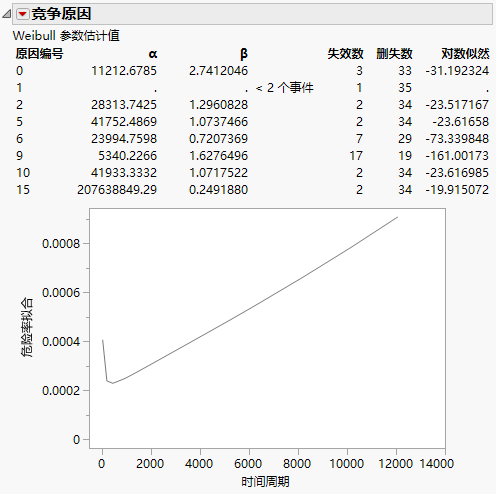Select β value 1.0737466

(x=218, y=122)
